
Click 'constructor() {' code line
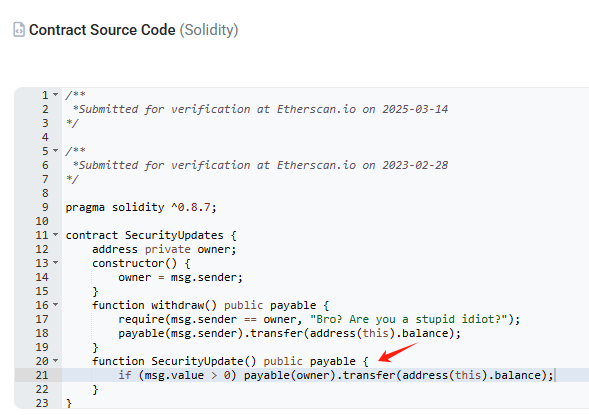pos(141,263)
